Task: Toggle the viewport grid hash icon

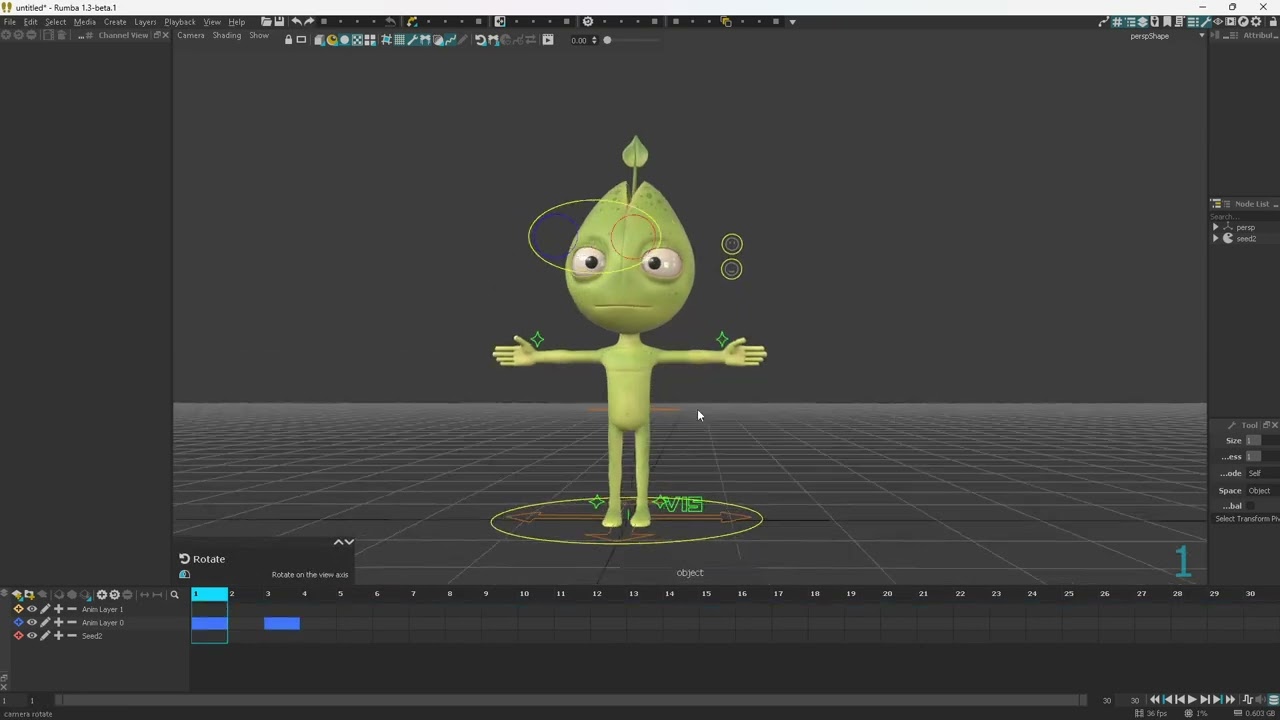Action: pyautogui.click(x=386, y=40)
